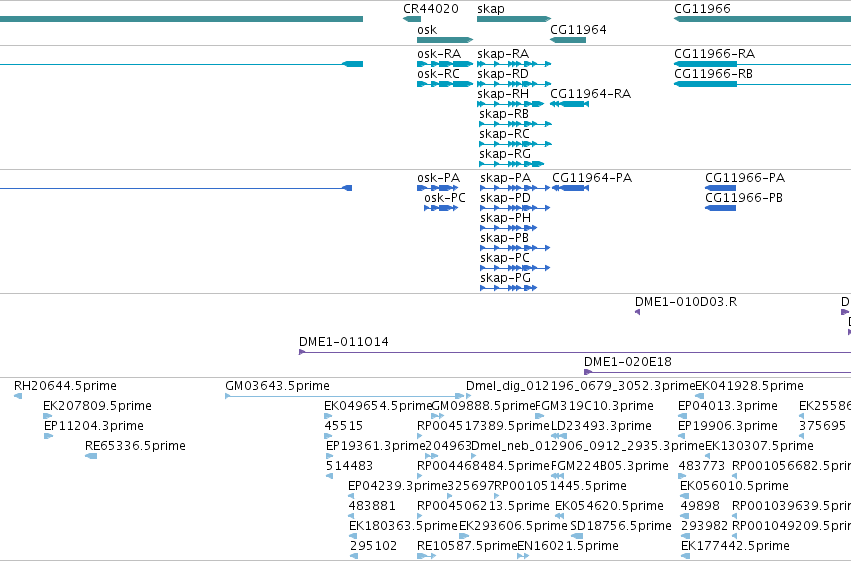The image size is (851, 561).
Task: Click the 49898 feature label
Action: [700, 507]
